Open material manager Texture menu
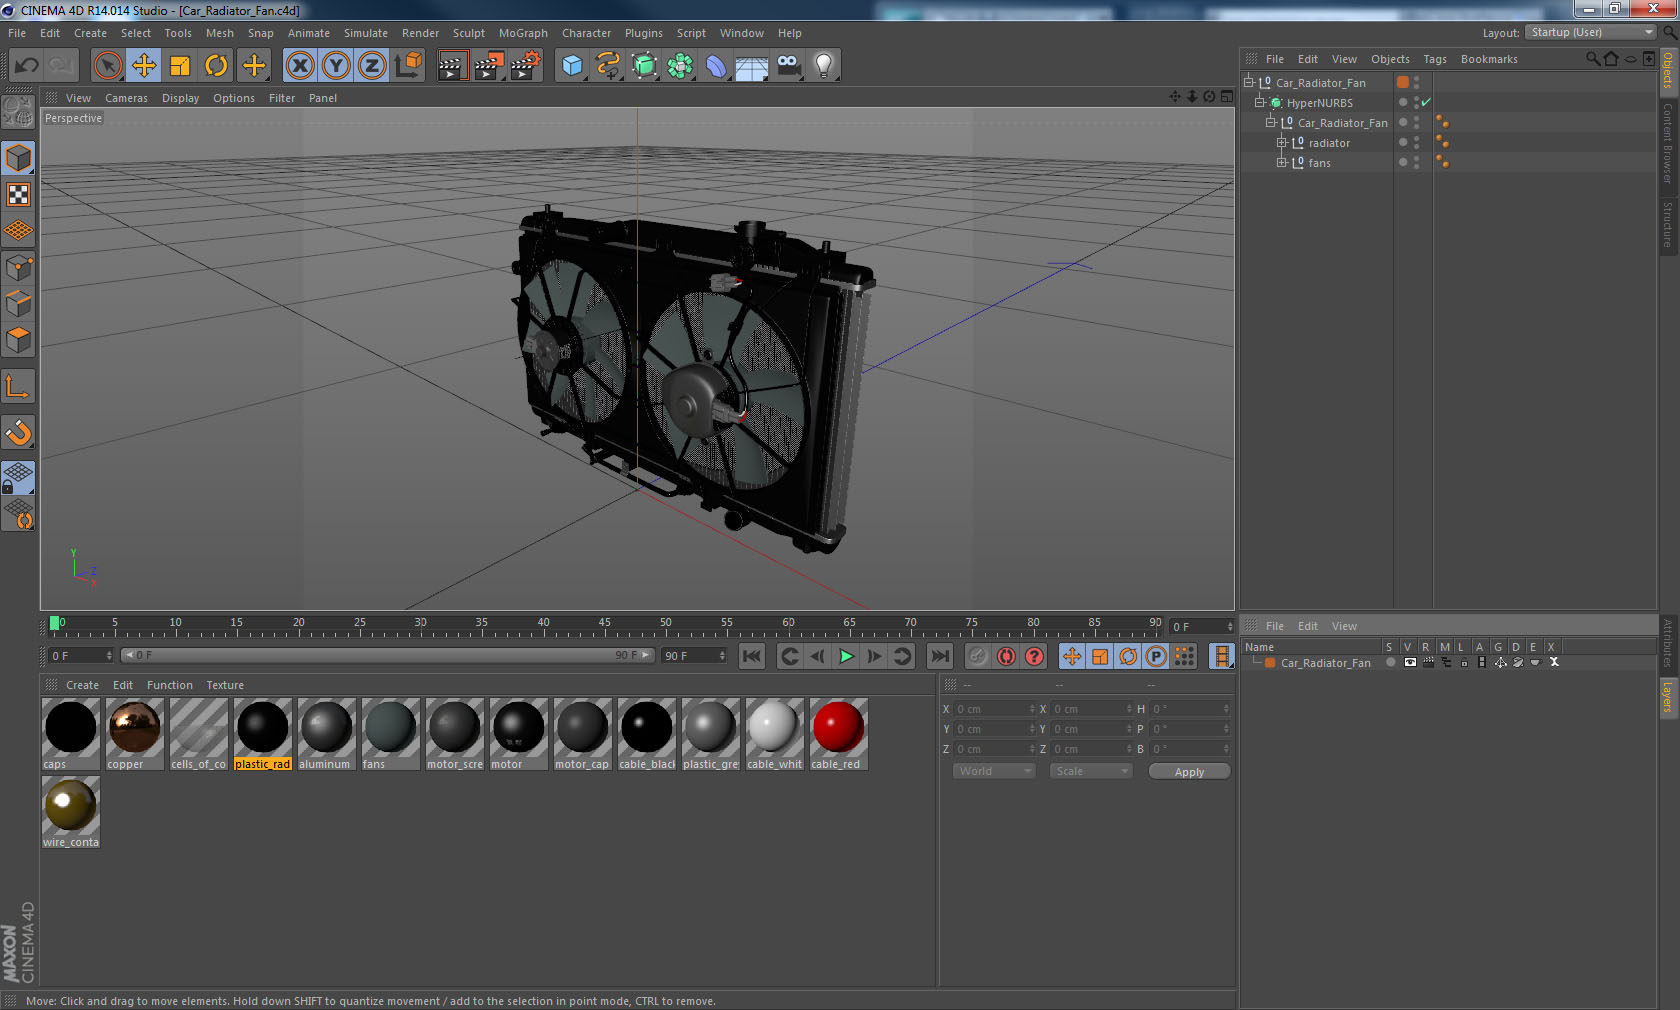Image resolution: width=1680 pixels, height=1010 pixels. (225, 685)
